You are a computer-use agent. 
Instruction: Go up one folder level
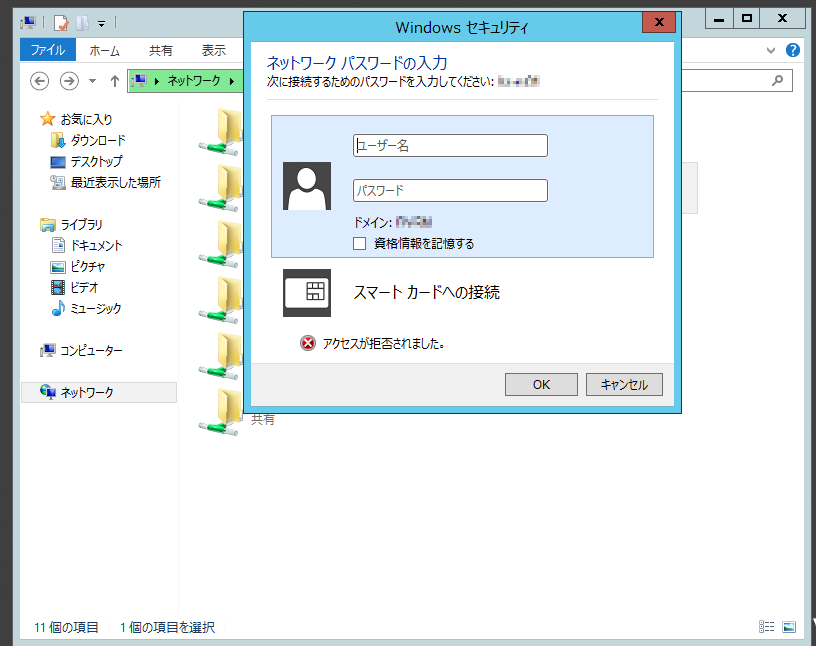(x=115, y=81)
